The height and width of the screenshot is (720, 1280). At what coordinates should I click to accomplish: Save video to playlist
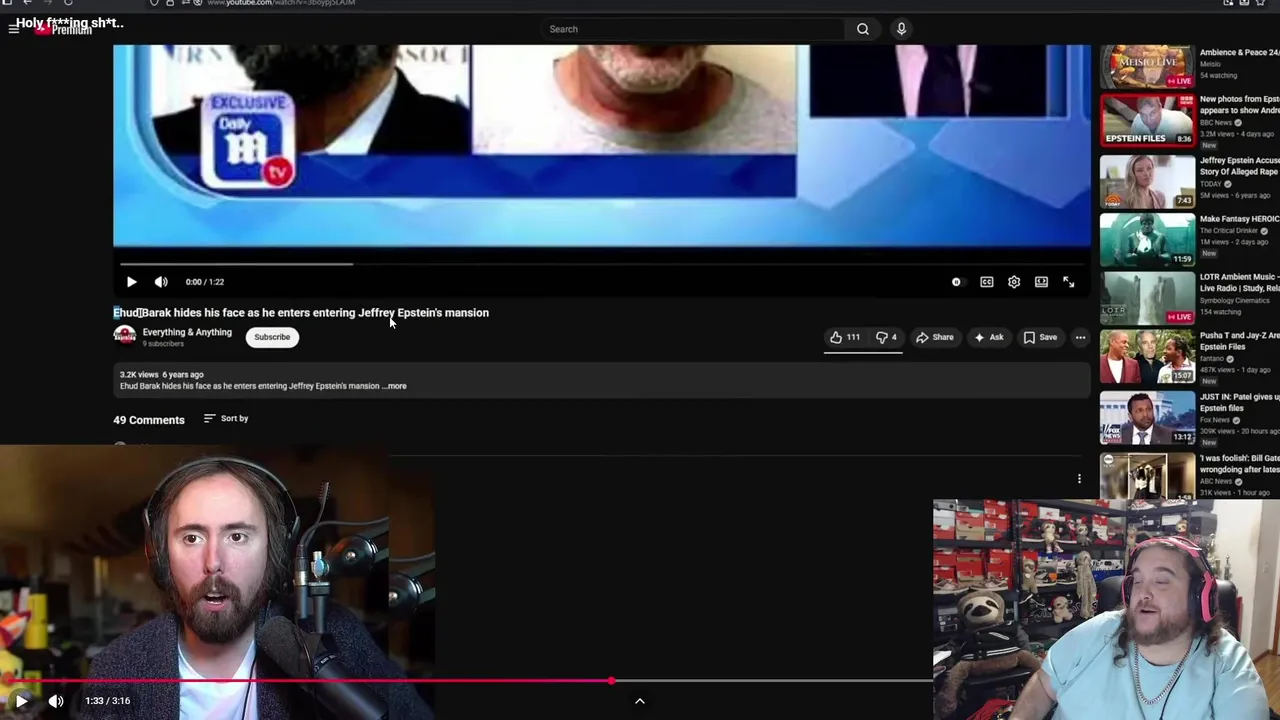(1040, 337)
